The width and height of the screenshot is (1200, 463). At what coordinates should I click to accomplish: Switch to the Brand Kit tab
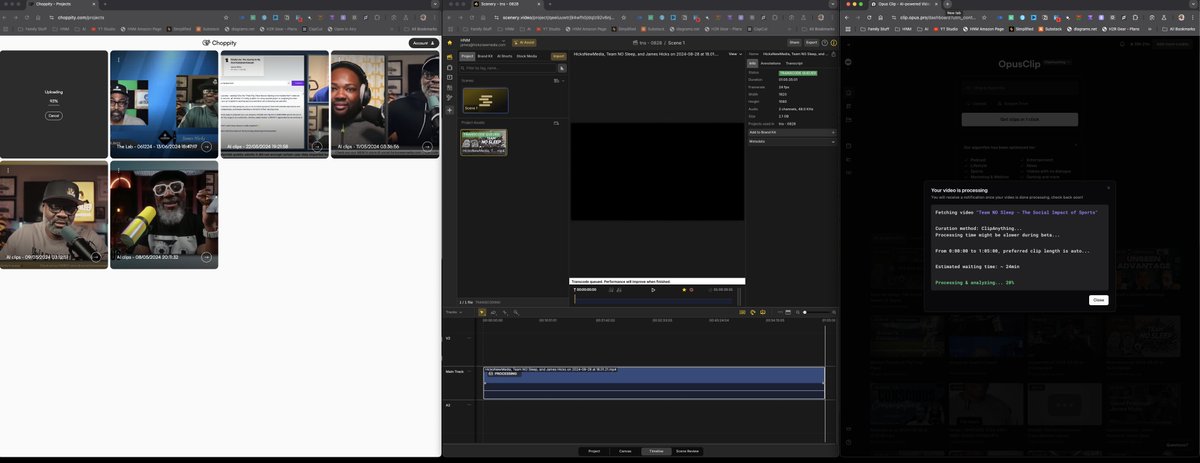tap(484, 56)
